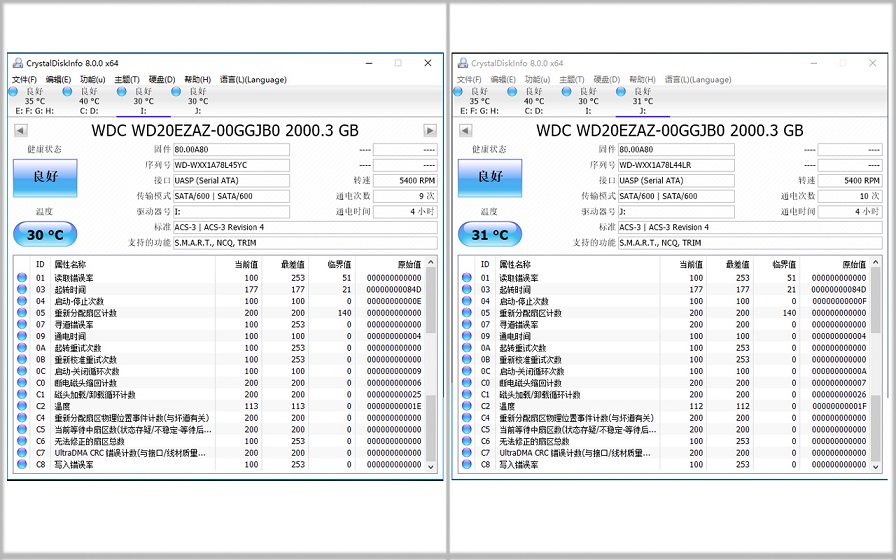The image size is (896, 560).
Task: Open 硬盘(D) menu in left window
Action: tap(162, 79)
